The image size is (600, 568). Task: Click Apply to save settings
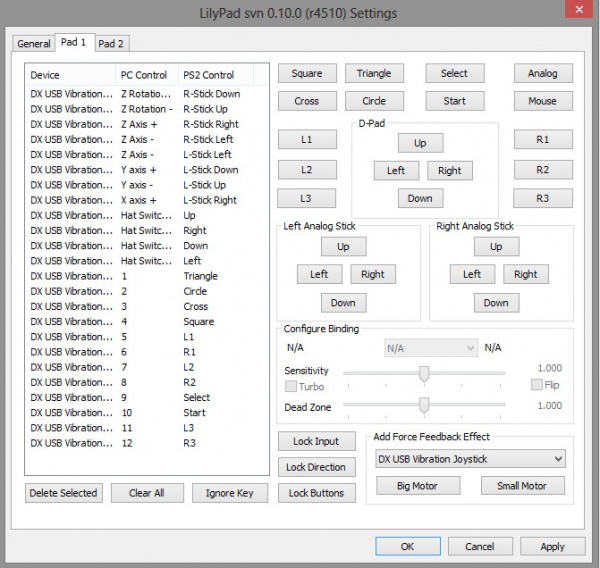point(552,546)
